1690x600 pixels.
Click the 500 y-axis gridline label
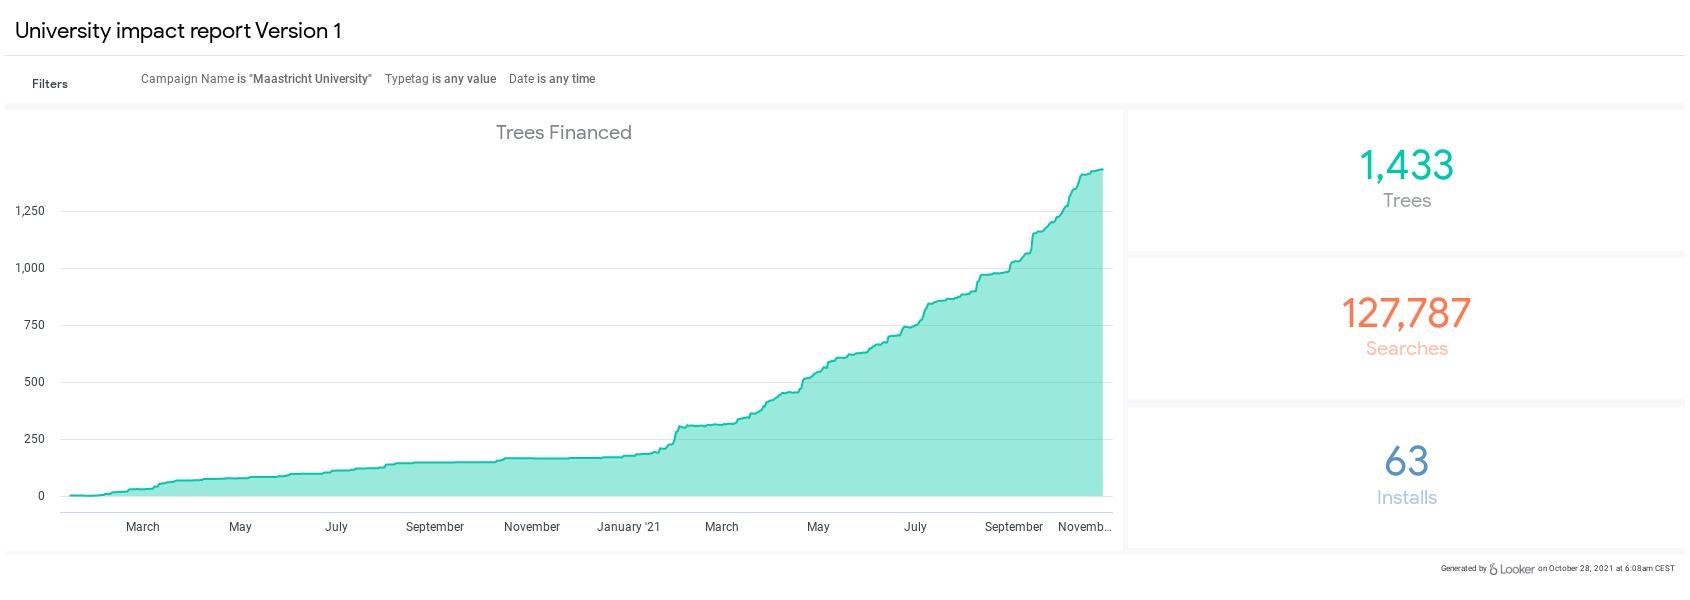click(35, 382)
